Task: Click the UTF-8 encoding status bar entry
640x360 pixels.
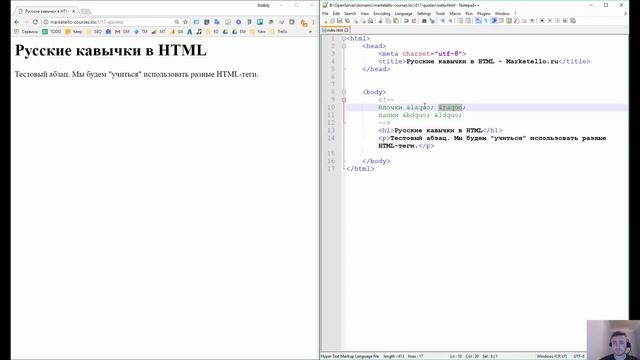Action: pos(579,356)
